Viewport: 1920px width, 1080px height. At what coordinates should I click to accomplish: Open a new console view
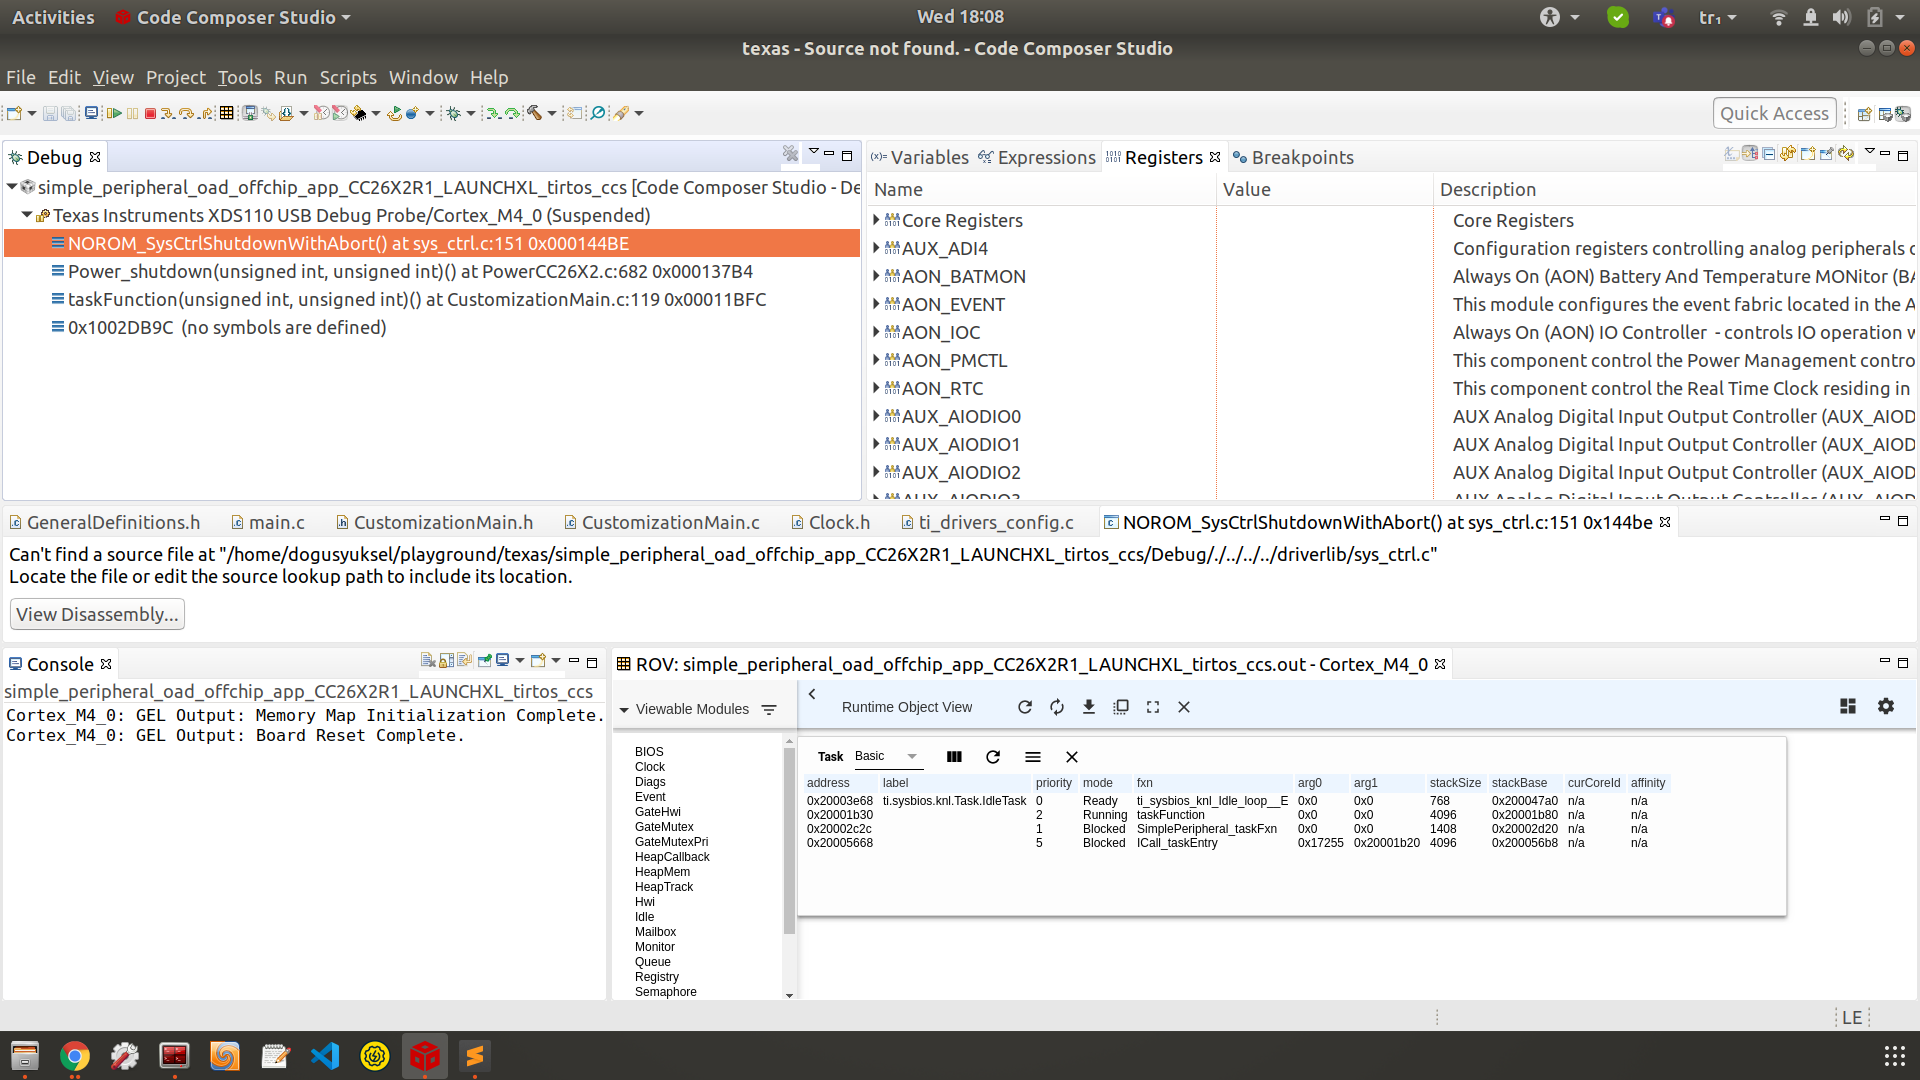[x=538, y=660]
